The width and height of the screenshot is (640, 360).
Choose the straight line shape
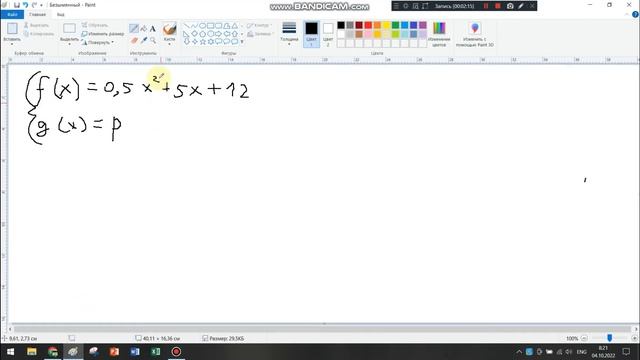point(187,26)
